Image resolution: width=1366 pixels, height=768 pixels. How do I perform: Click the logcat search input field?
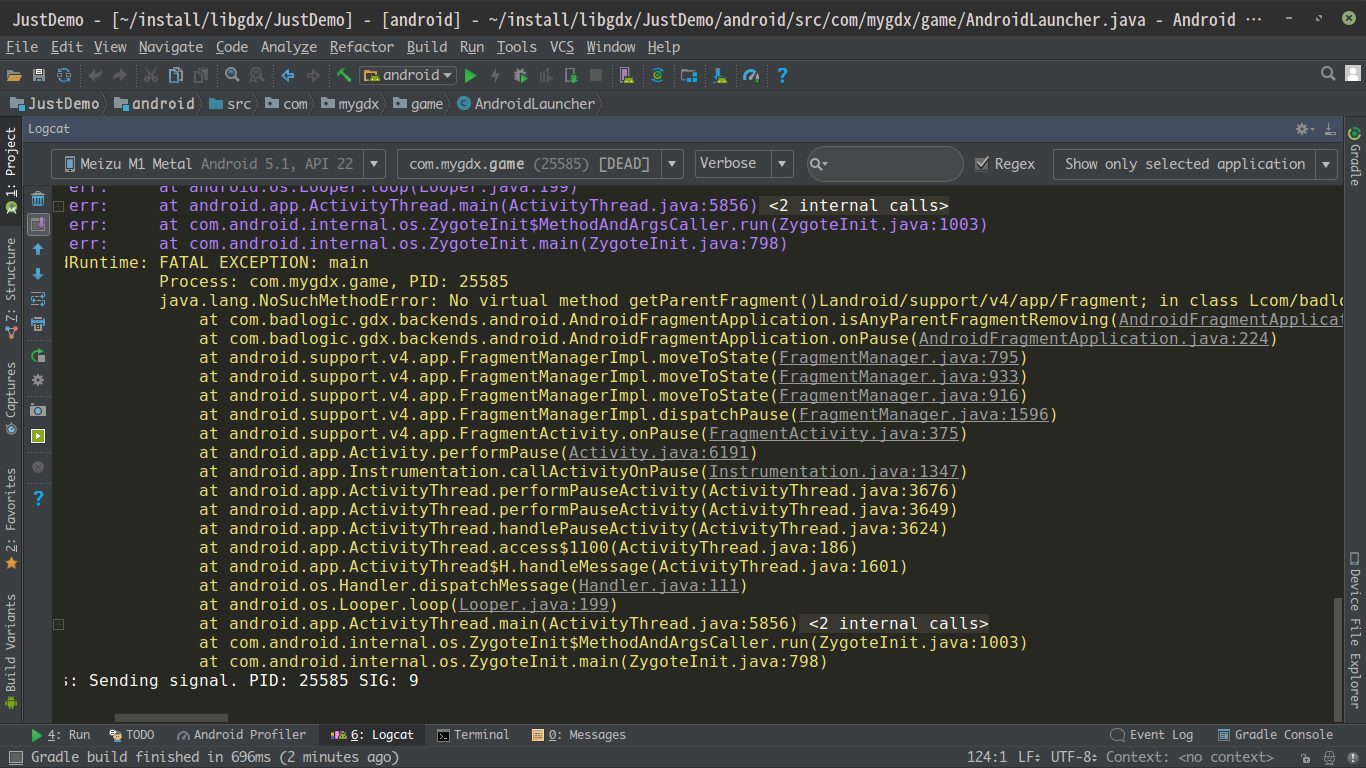tap(890, 164)
